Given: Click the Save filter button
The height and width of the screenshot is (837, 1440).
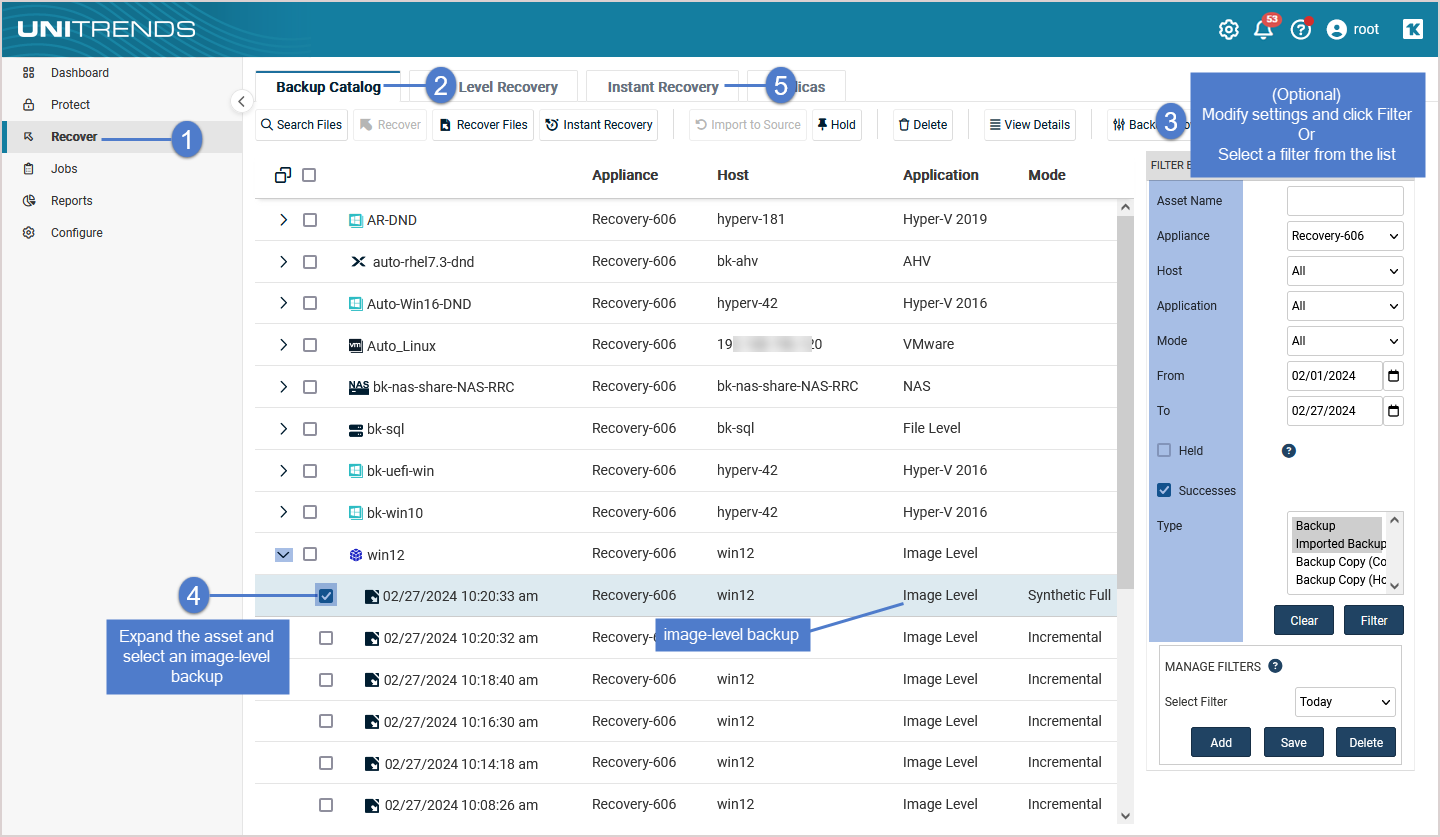Looking at the screenshot, I should click(1294, 742).
